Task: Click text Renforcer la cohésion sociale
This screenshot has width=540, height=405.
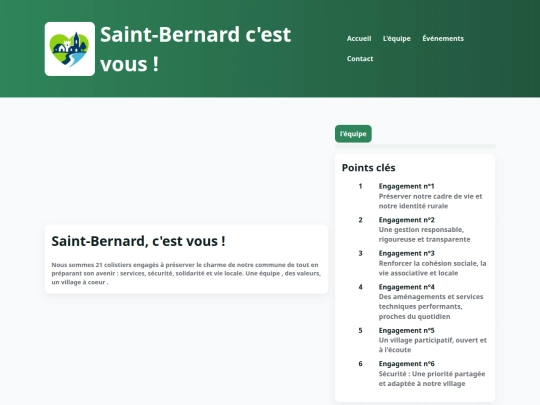Action: click(x=433, y=268)
